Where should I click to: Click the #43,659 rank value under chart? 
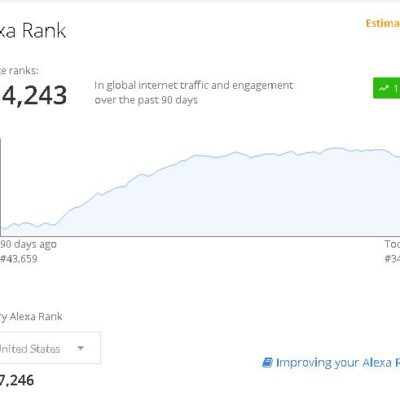pyautogui.click(x=19, y=259)
